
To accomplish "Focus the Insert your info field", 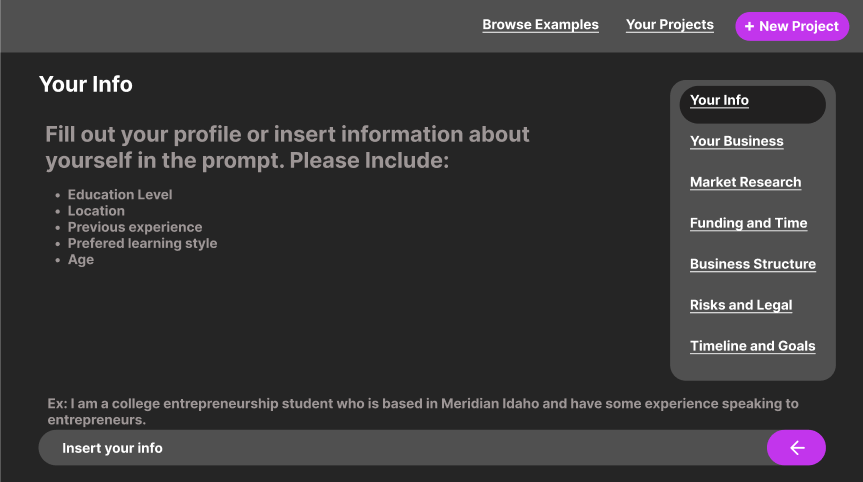I will pyautogui.click(x=400, y=448).
